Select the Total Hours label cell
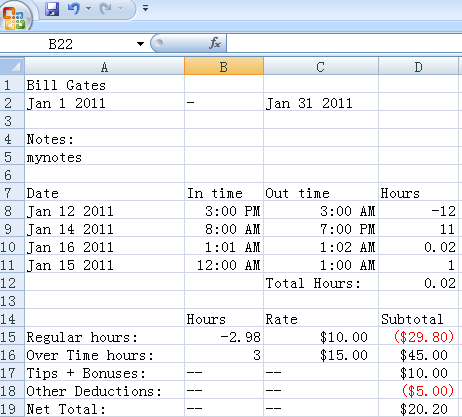The image size is (462, 417). 321,283
